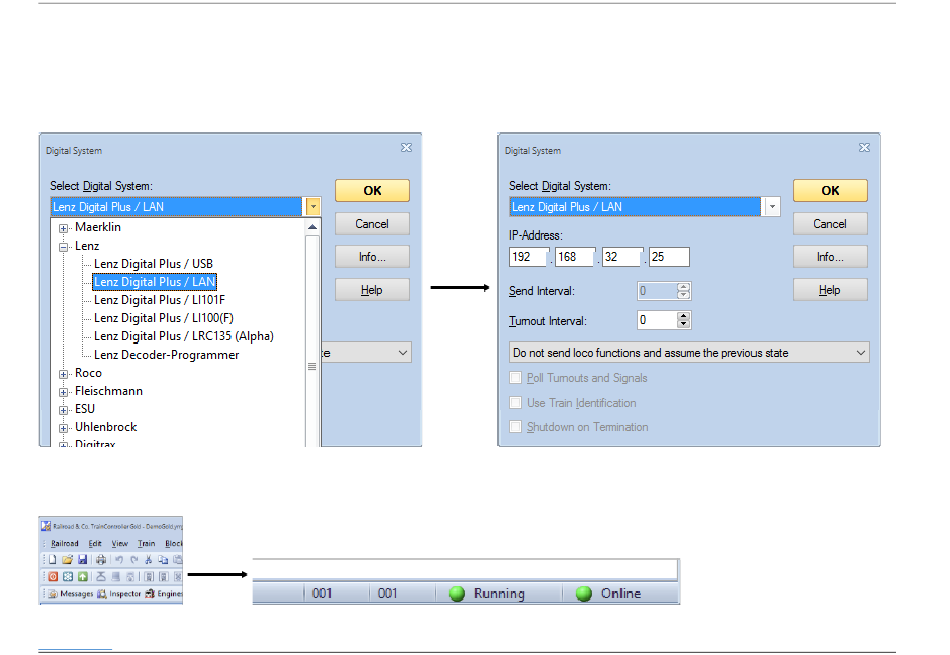The image size is (950, 655).
Task: Click Cancel in the left dialog with the system list
Action: pyautogui.click(x=372, y=224)
